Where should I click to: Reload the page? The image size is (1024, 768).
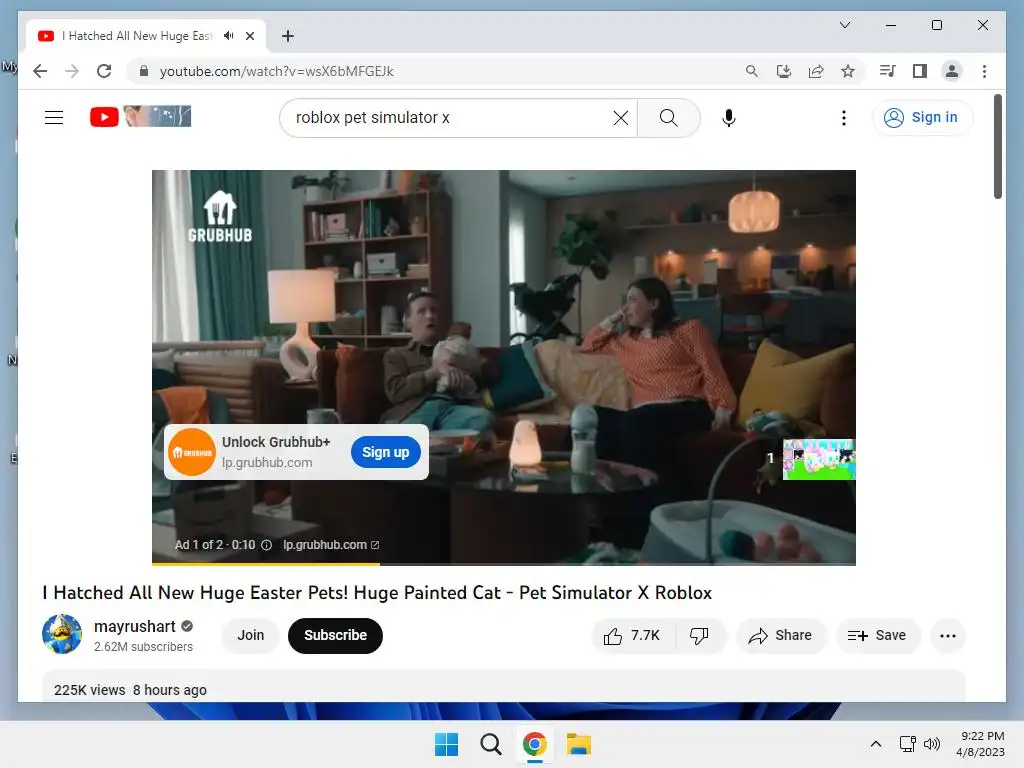[104, 71]
